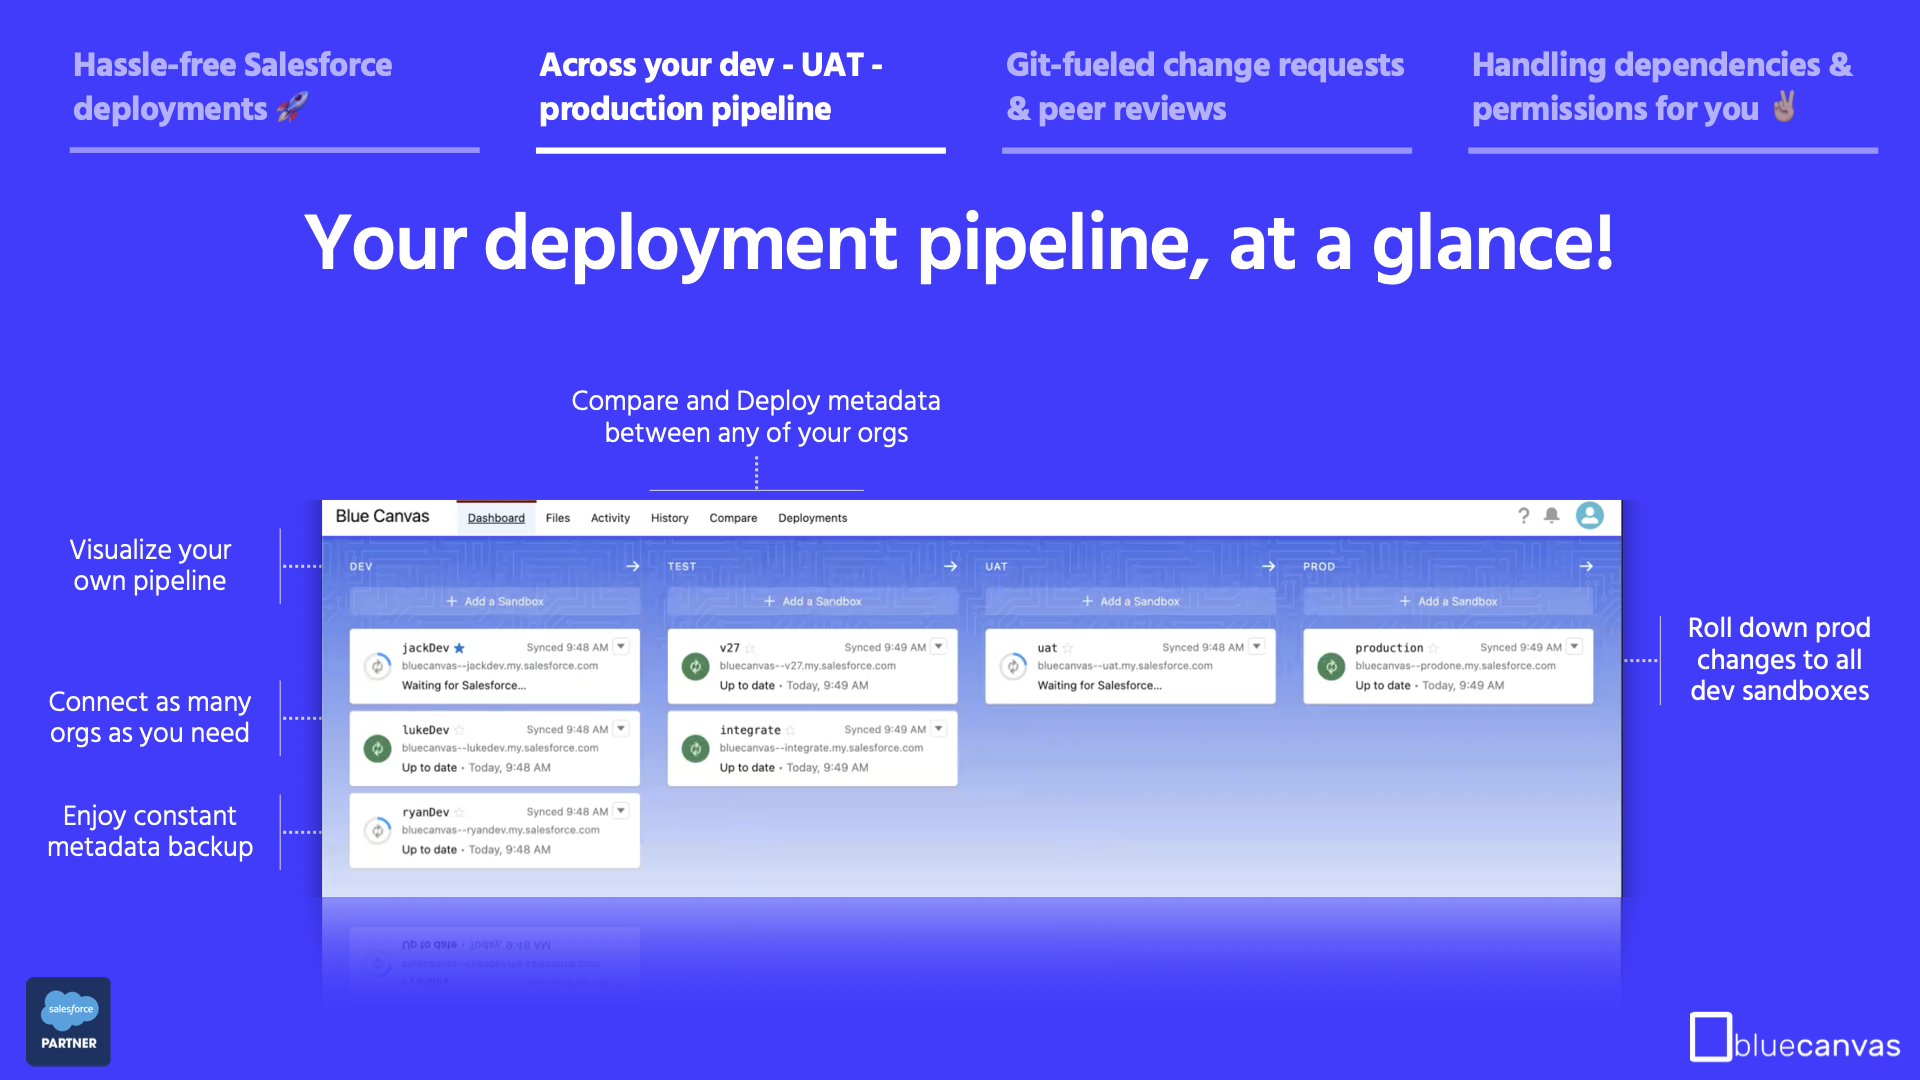Favorite the production sandbox star

coord(1435,648)
